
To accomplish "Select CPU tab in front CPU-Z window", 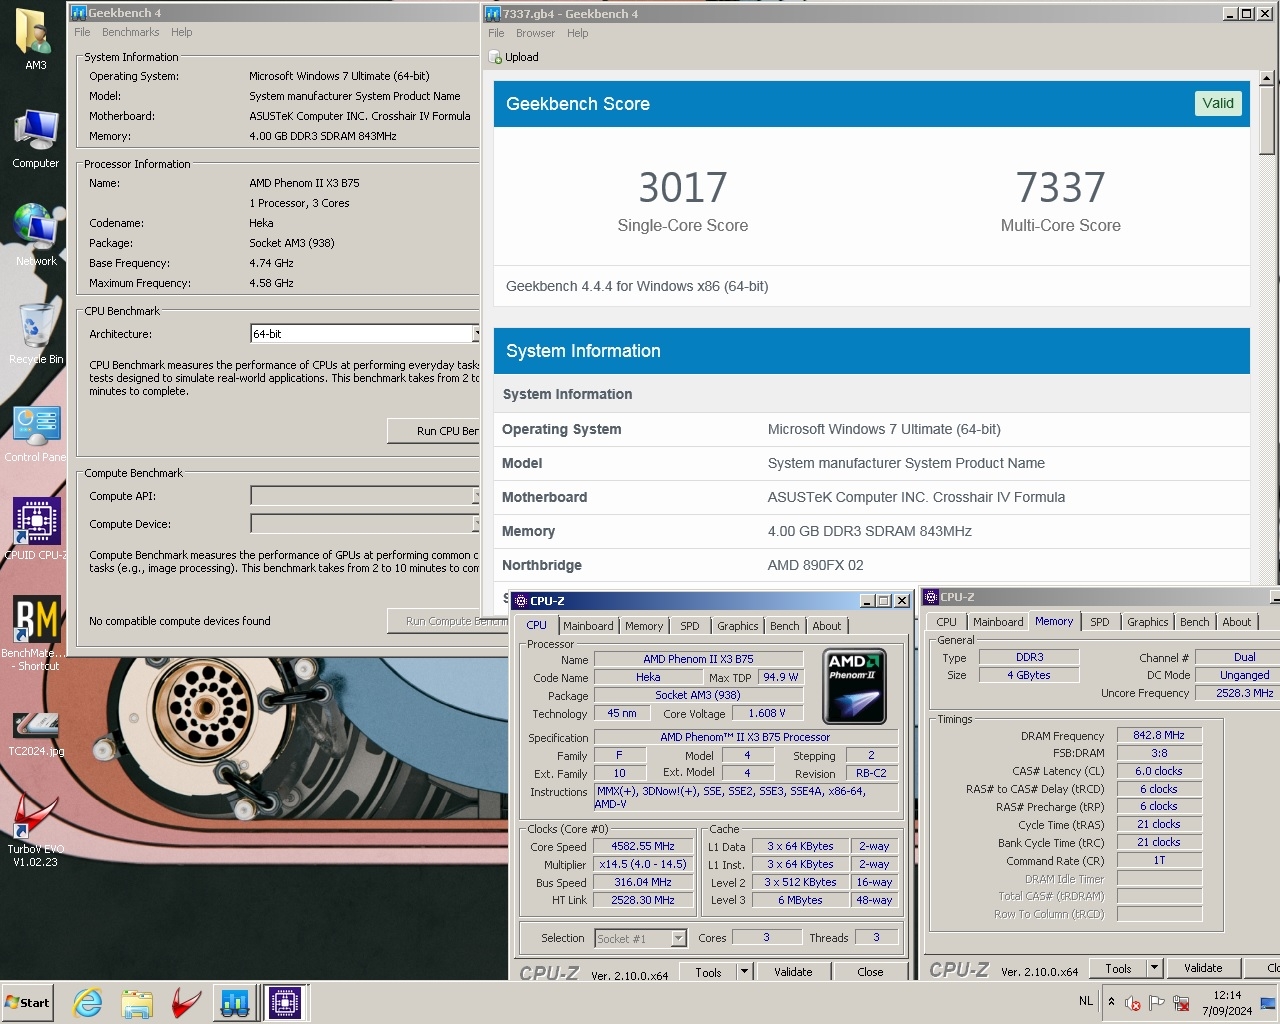I will pos(537,625).
